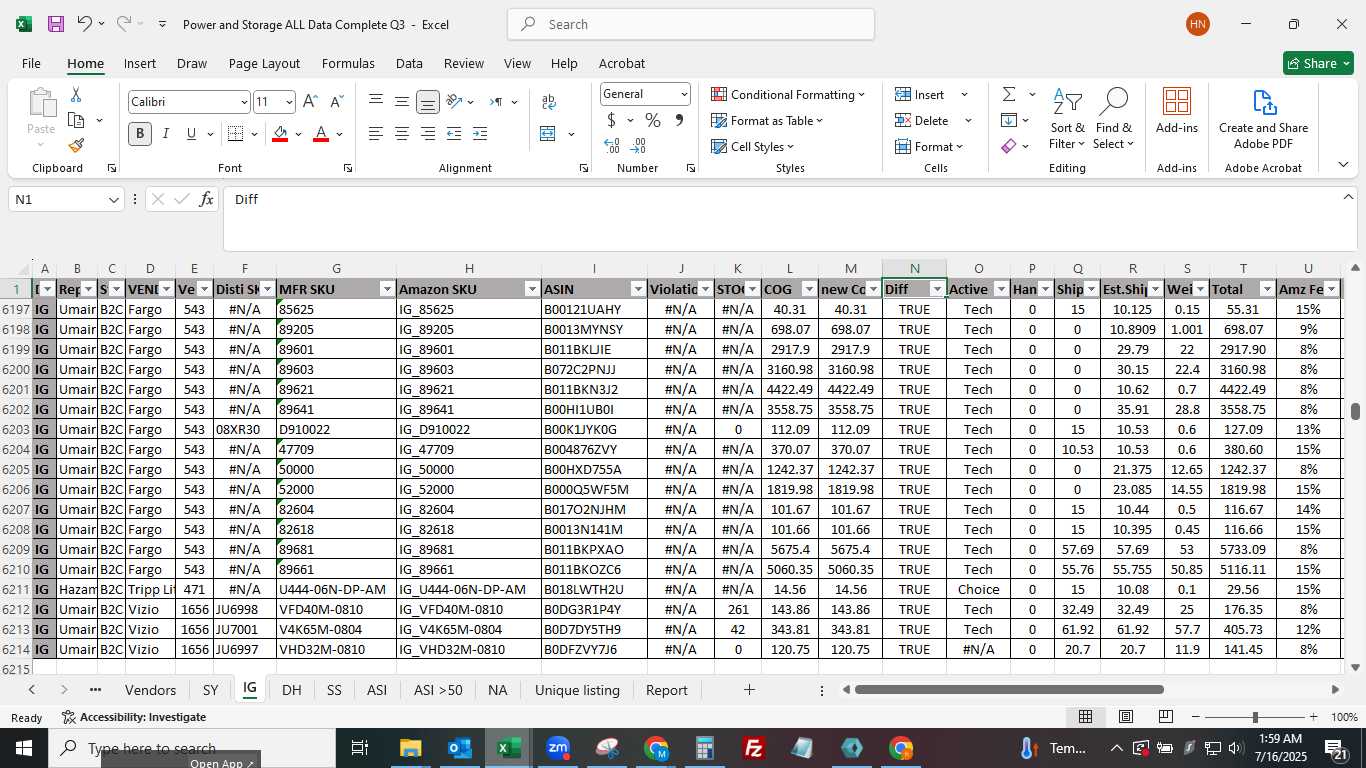
Task: Click the Fill Color swatch button
Action: [x=280, y=134]
